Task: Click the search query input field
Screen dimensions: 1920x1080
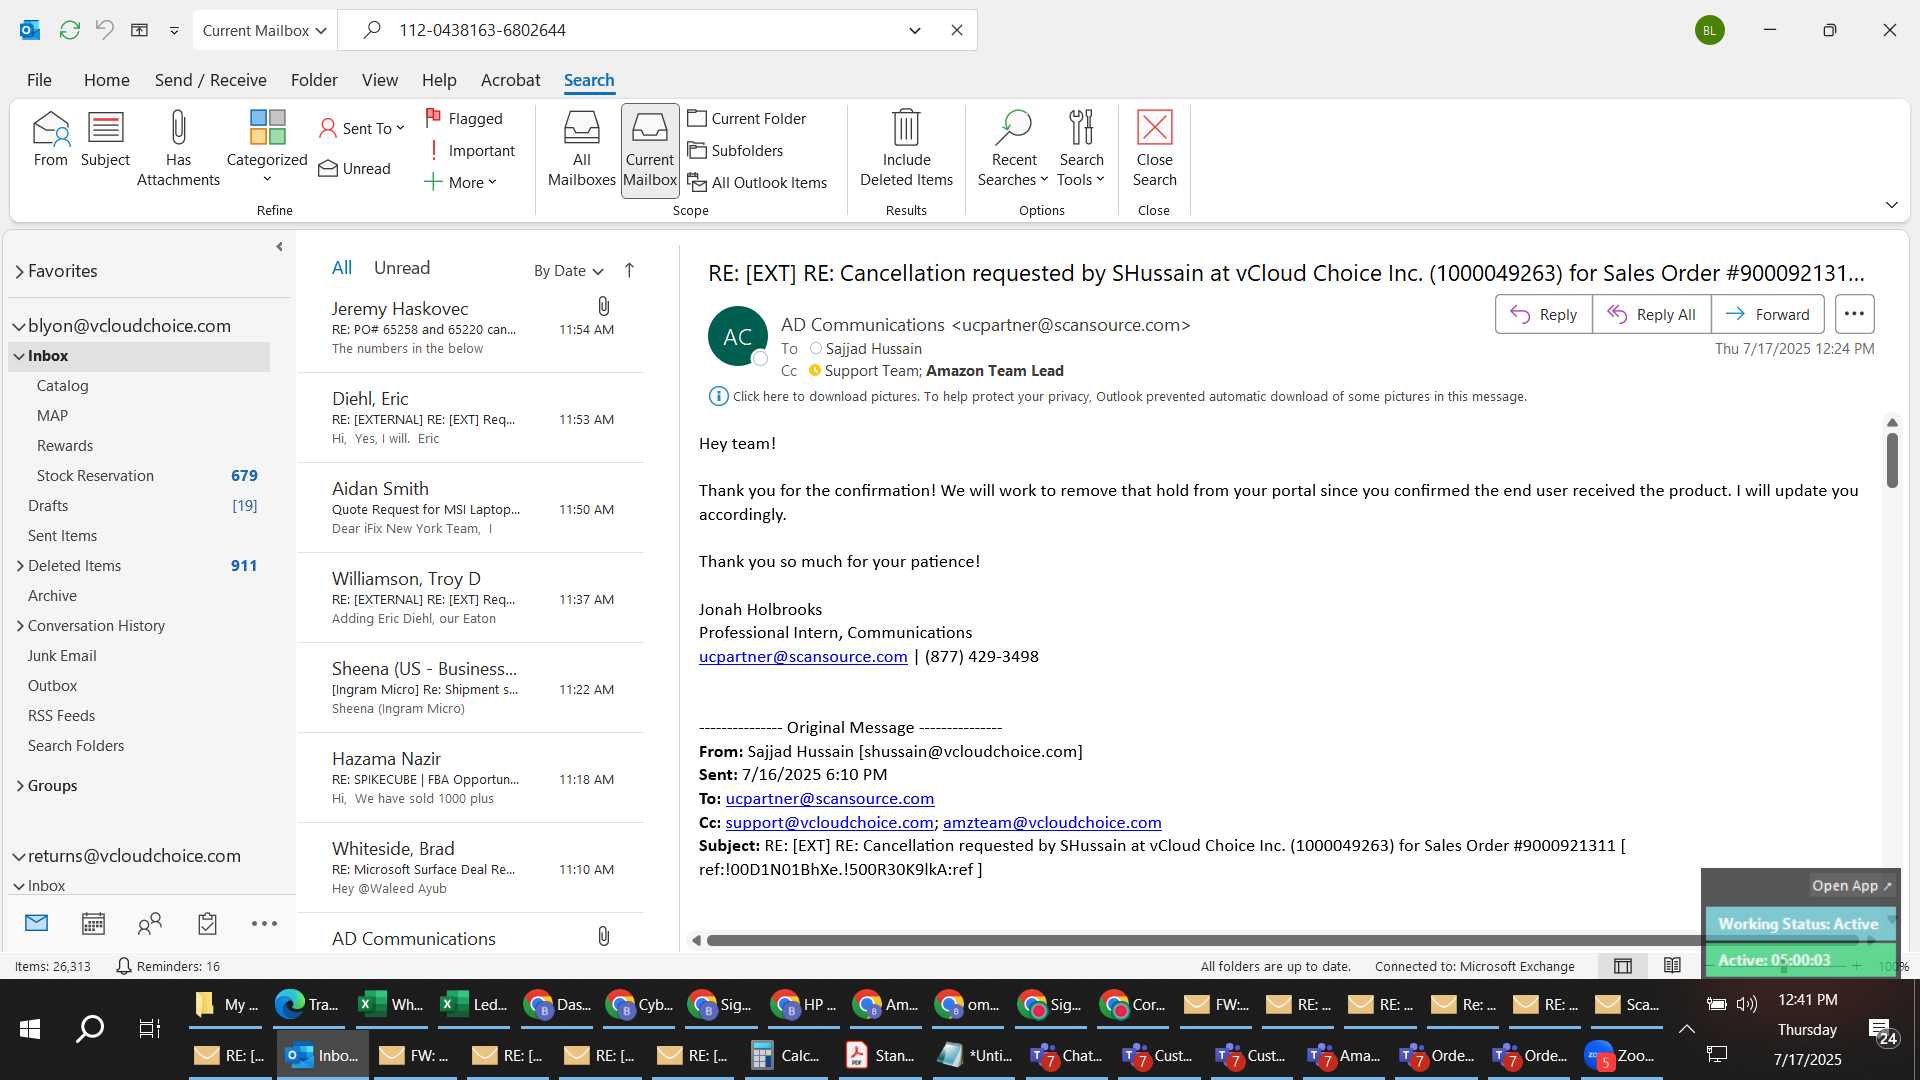Action: point(640,30)
